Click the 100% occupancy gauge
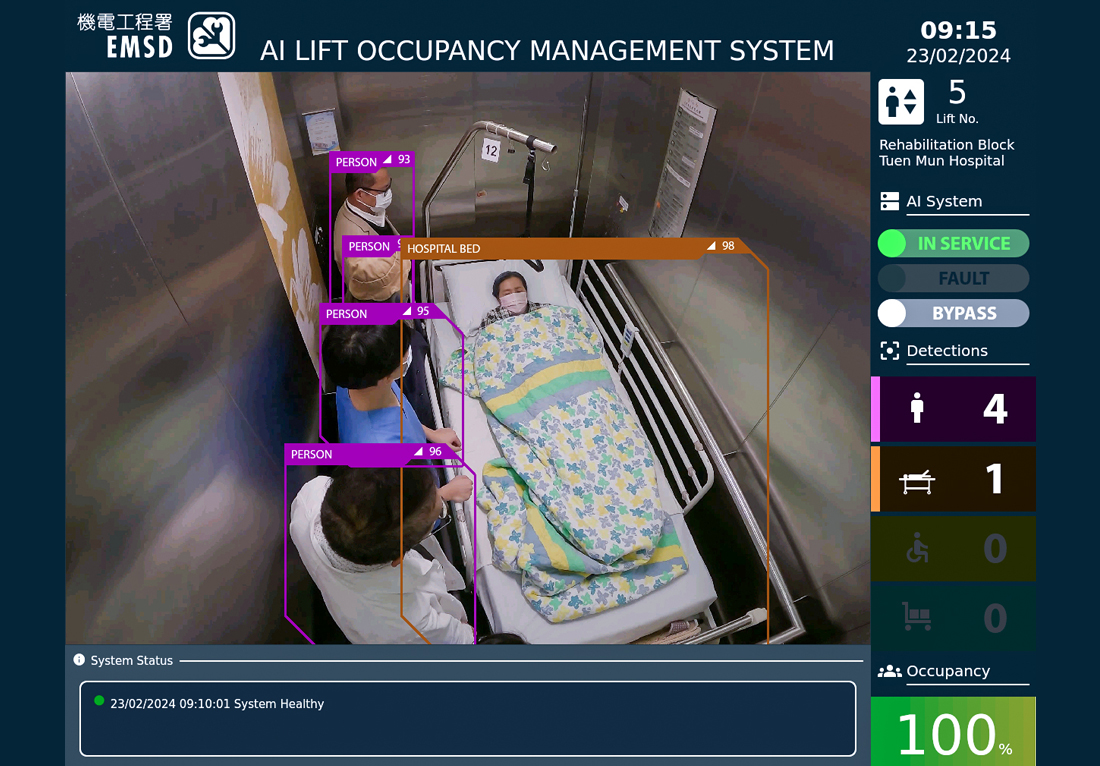Image resolution: width=1100 pixels, height=766 pixels. pos(953,733)
